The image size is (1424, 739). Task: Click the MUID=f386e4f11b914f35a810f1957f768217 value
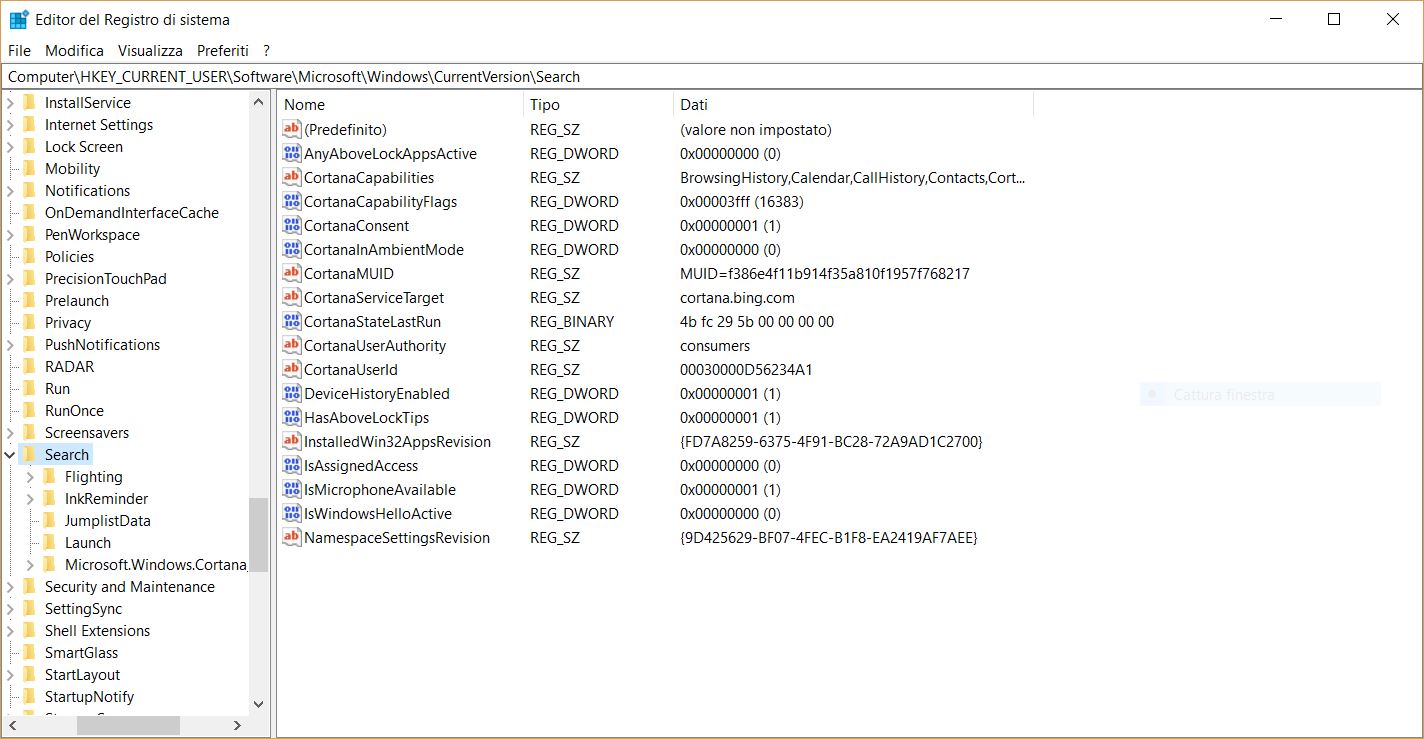pyautogui.click(x=825, y=273)
